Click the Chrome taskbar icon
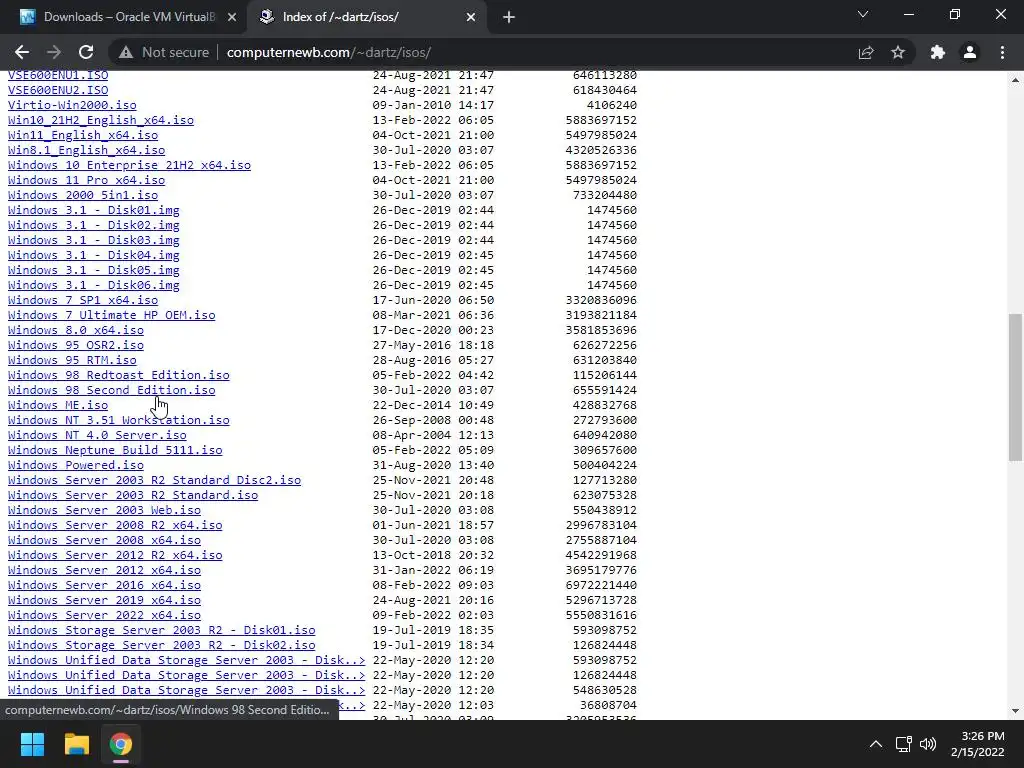 coord(120,744)
